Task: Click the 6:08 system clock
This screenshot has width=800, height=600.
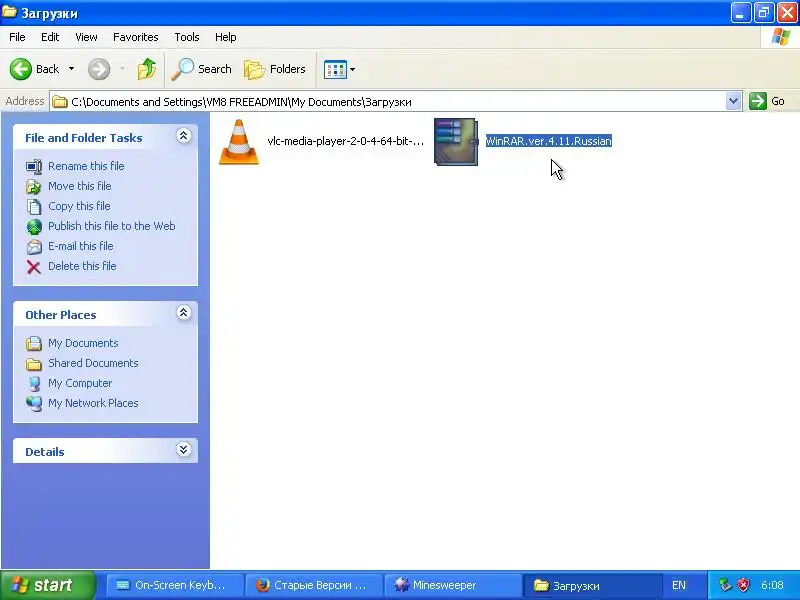Action: click(772, 585)
